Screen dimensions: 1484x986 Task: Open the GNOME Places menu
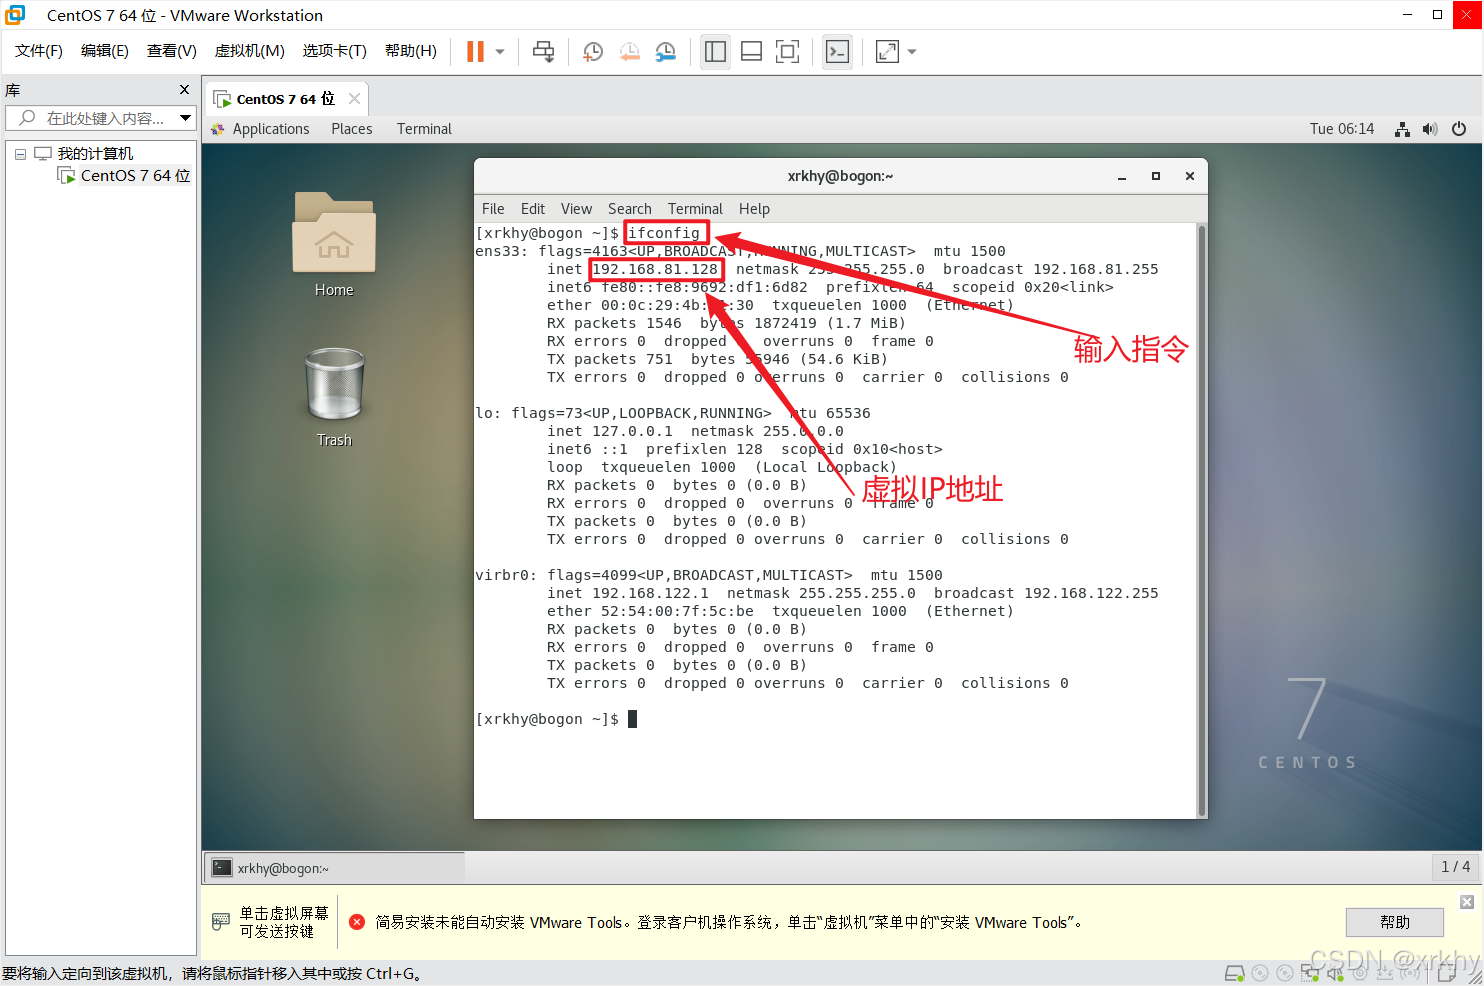coord(352,129)
